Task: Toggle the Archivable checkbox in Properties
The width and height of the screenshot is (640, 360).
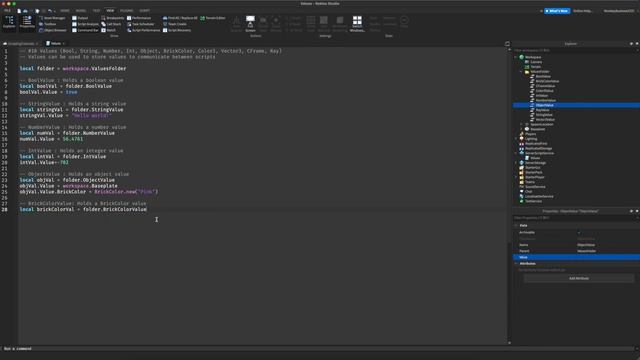Action: point(579,233)
